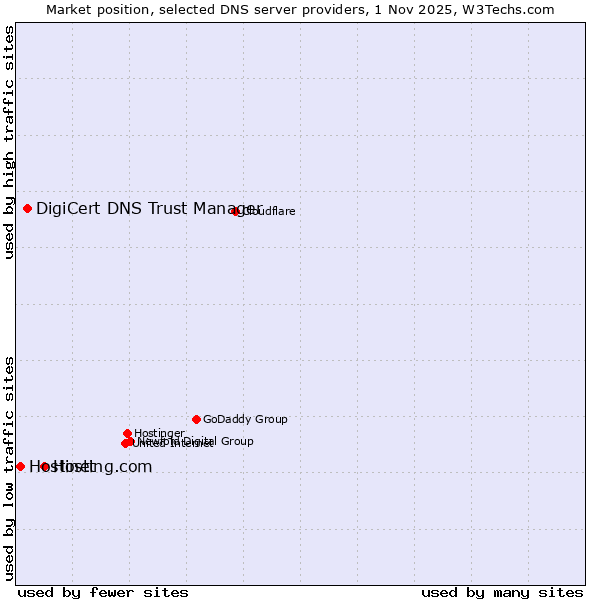
Task: Click the Hostinger text label
Action: (x=159, y=433)
